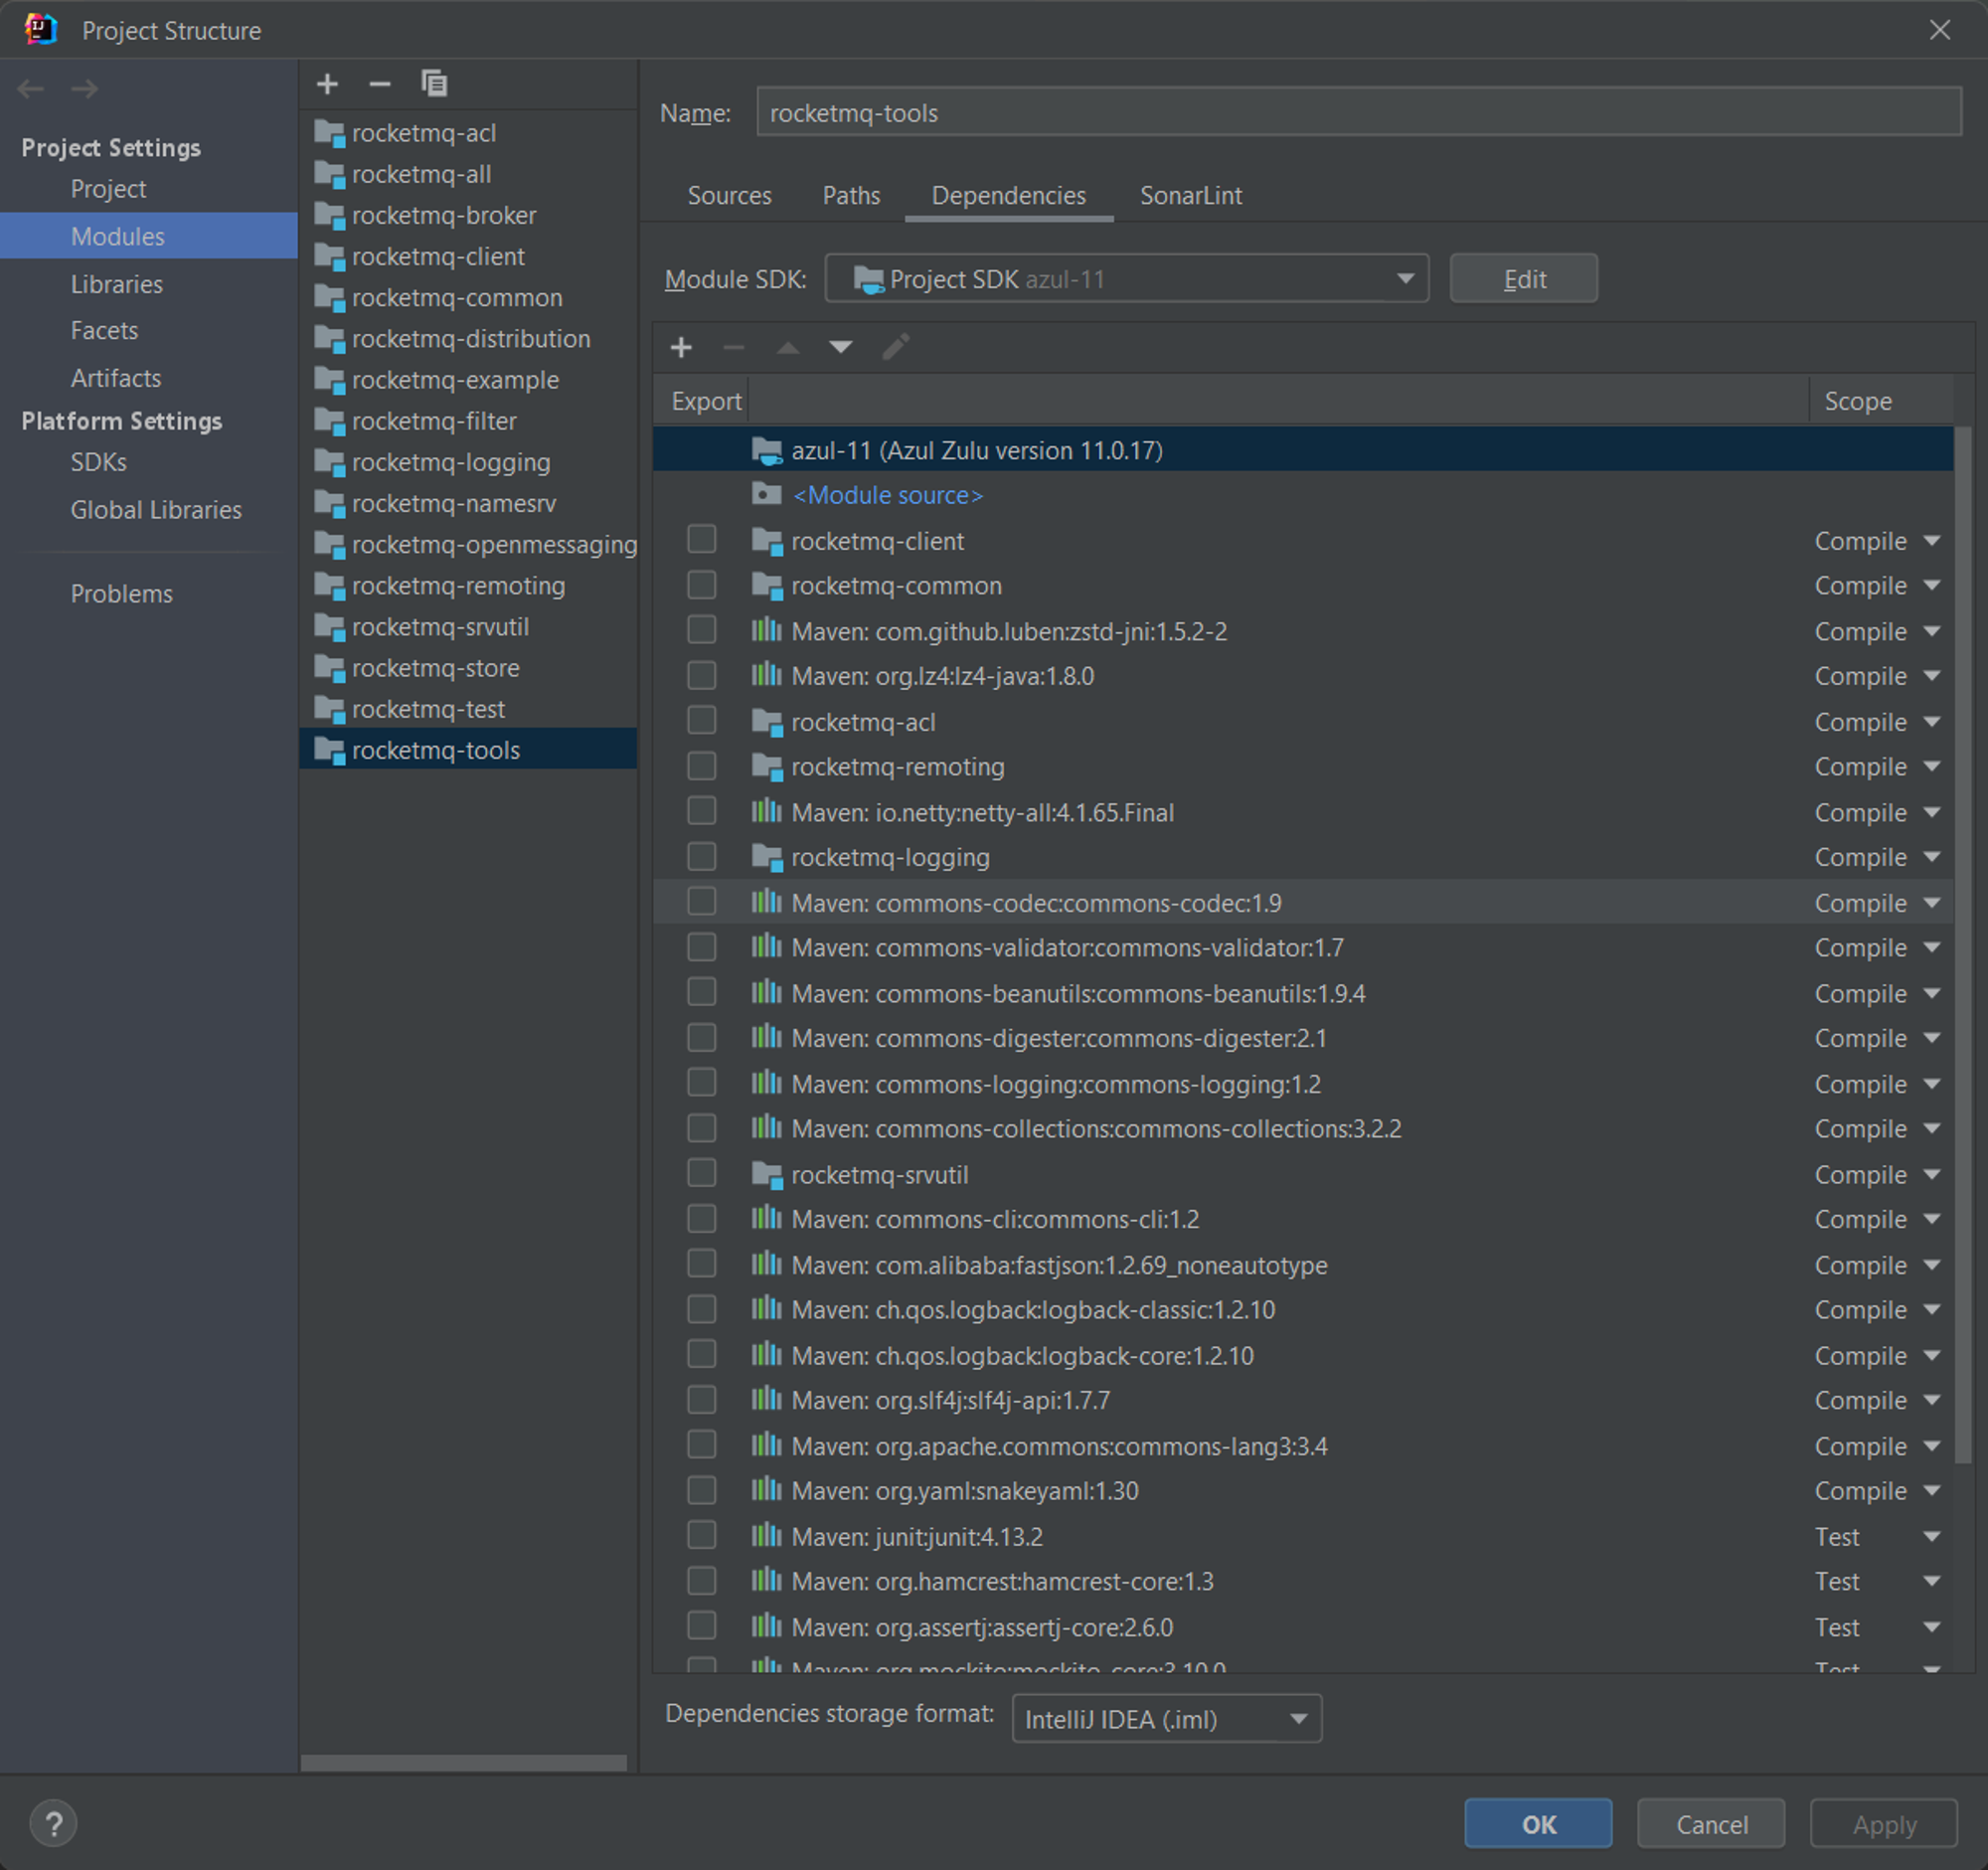Enable export for commons-cli 1.2
The image size is (1988, 1870).
702,1219
